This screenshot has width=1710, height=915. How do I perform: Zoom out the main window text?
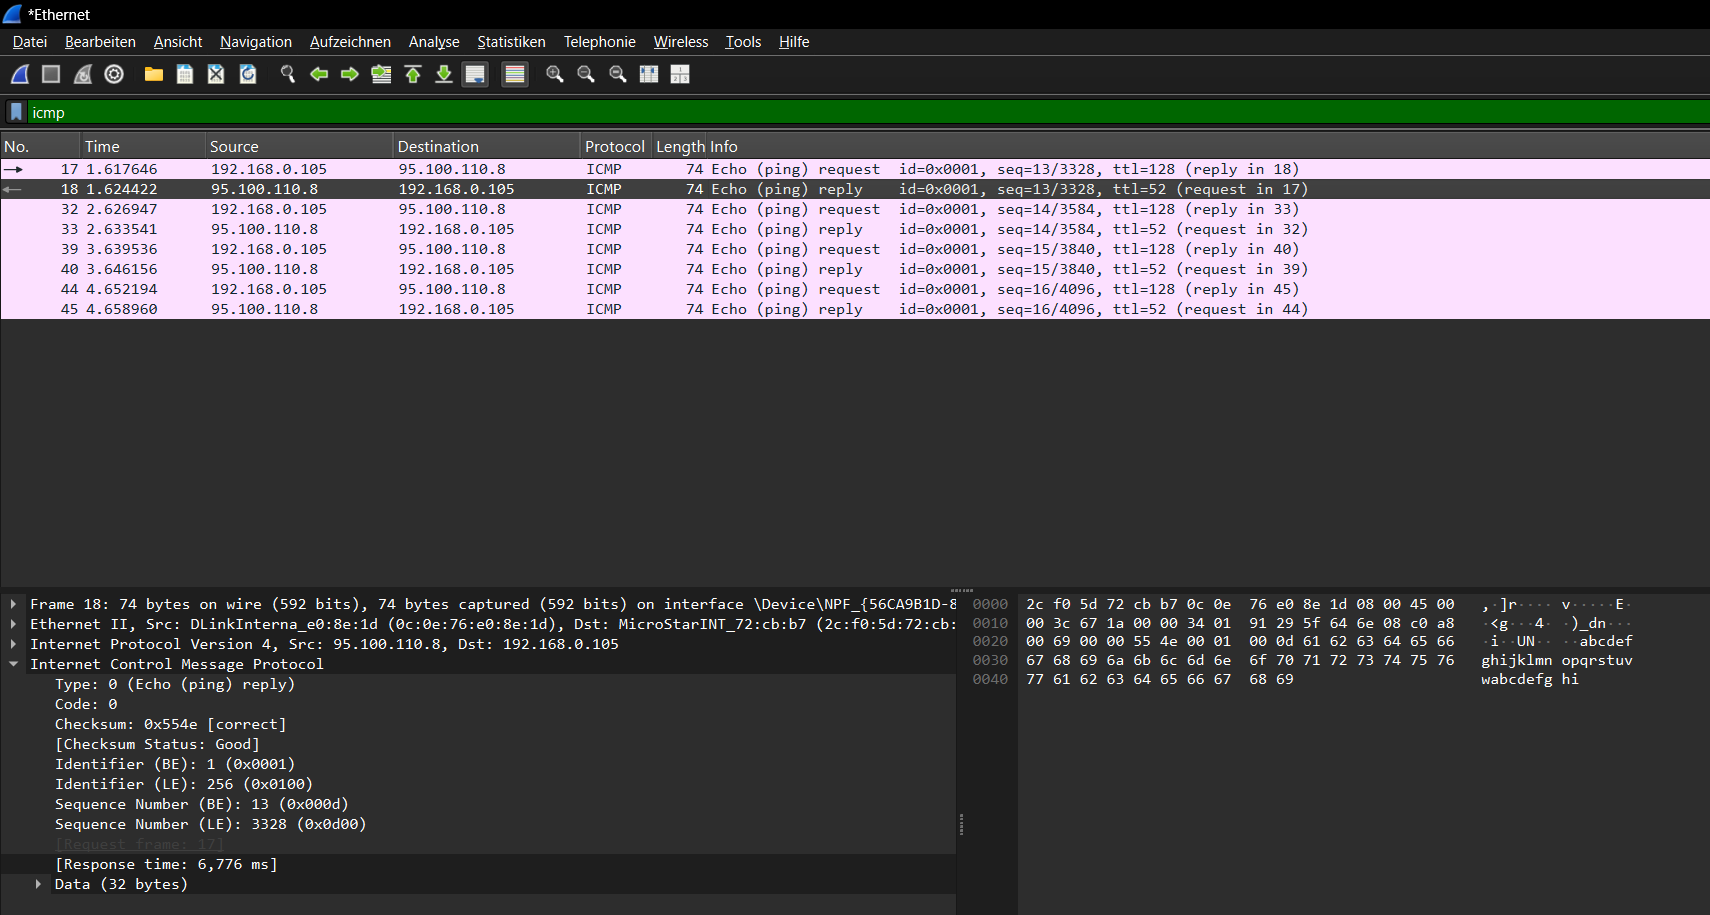586,74
